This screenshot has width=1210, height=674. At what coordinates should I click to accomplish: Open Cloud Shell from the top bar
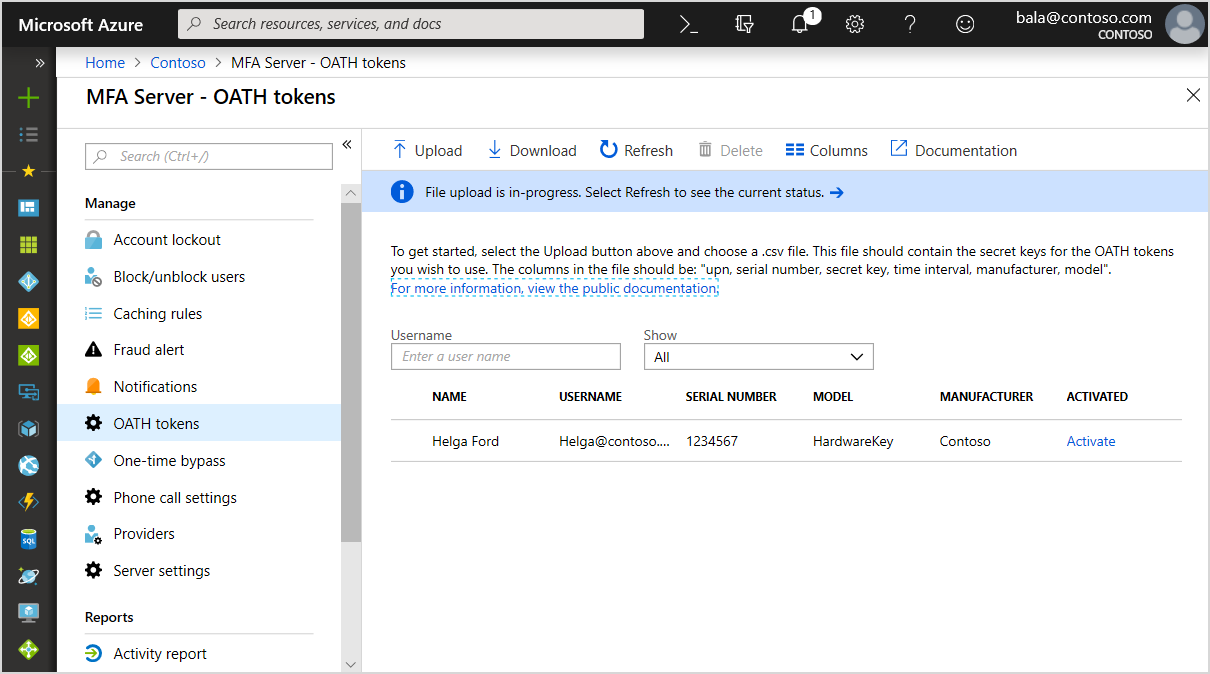689,24
